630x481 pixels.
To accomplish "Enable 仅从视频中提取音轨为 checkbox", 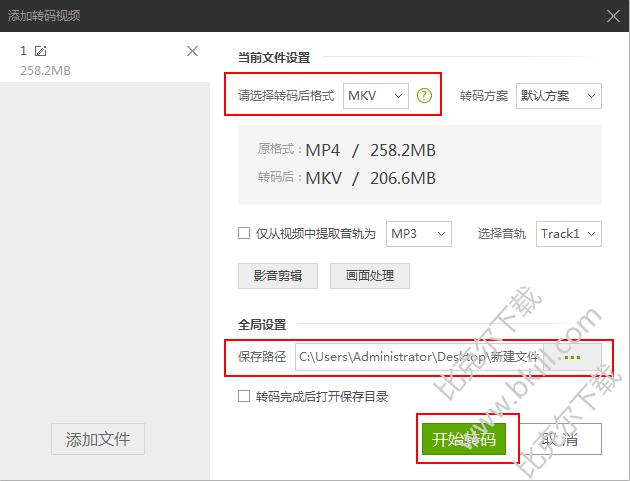I will (x=244, y=233).
